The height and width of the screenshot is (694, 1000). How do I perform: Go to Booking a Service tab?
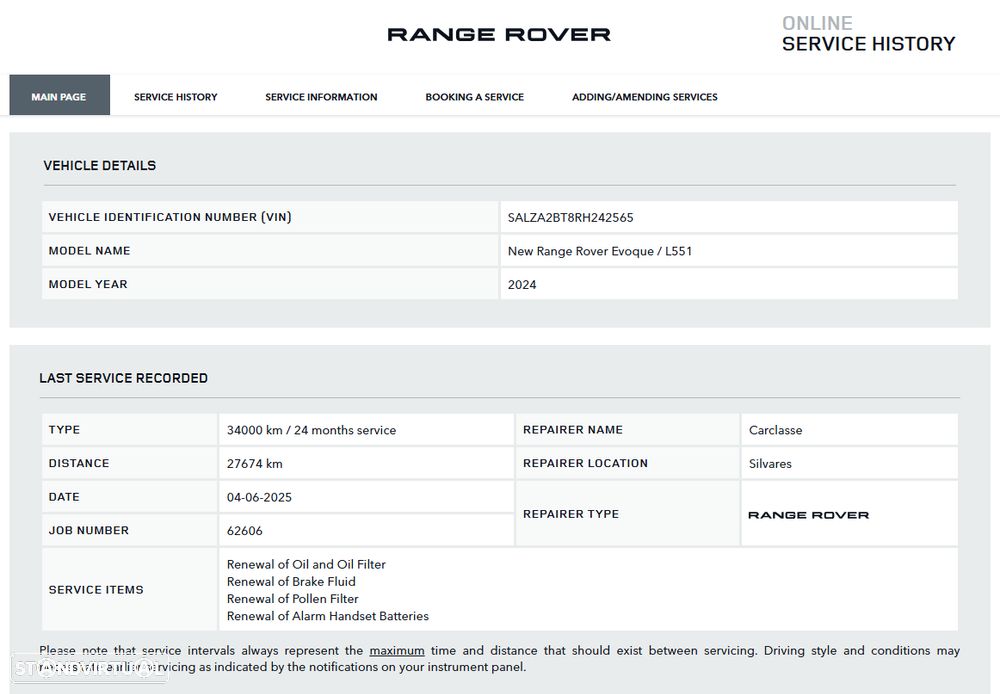pos(474,97)
